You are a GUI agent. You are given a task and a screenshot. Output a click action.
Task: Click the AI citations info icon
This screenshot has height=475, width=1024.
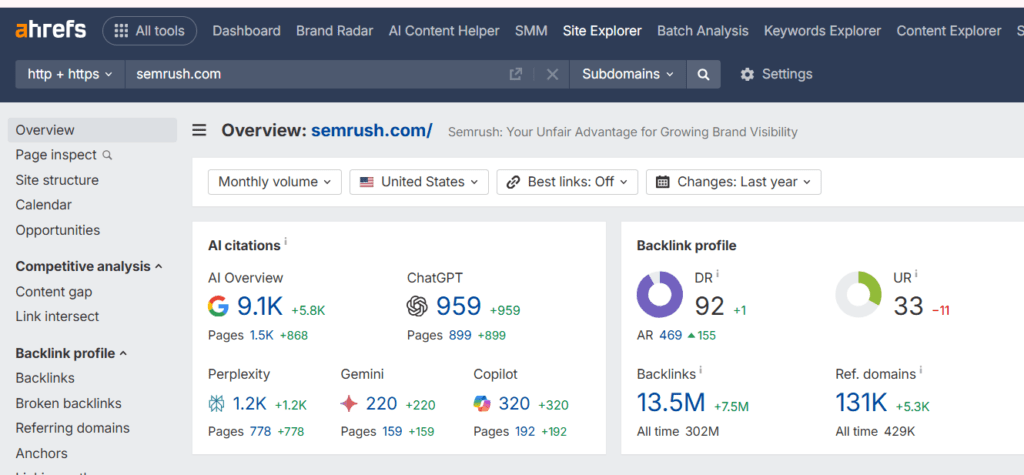285,242
